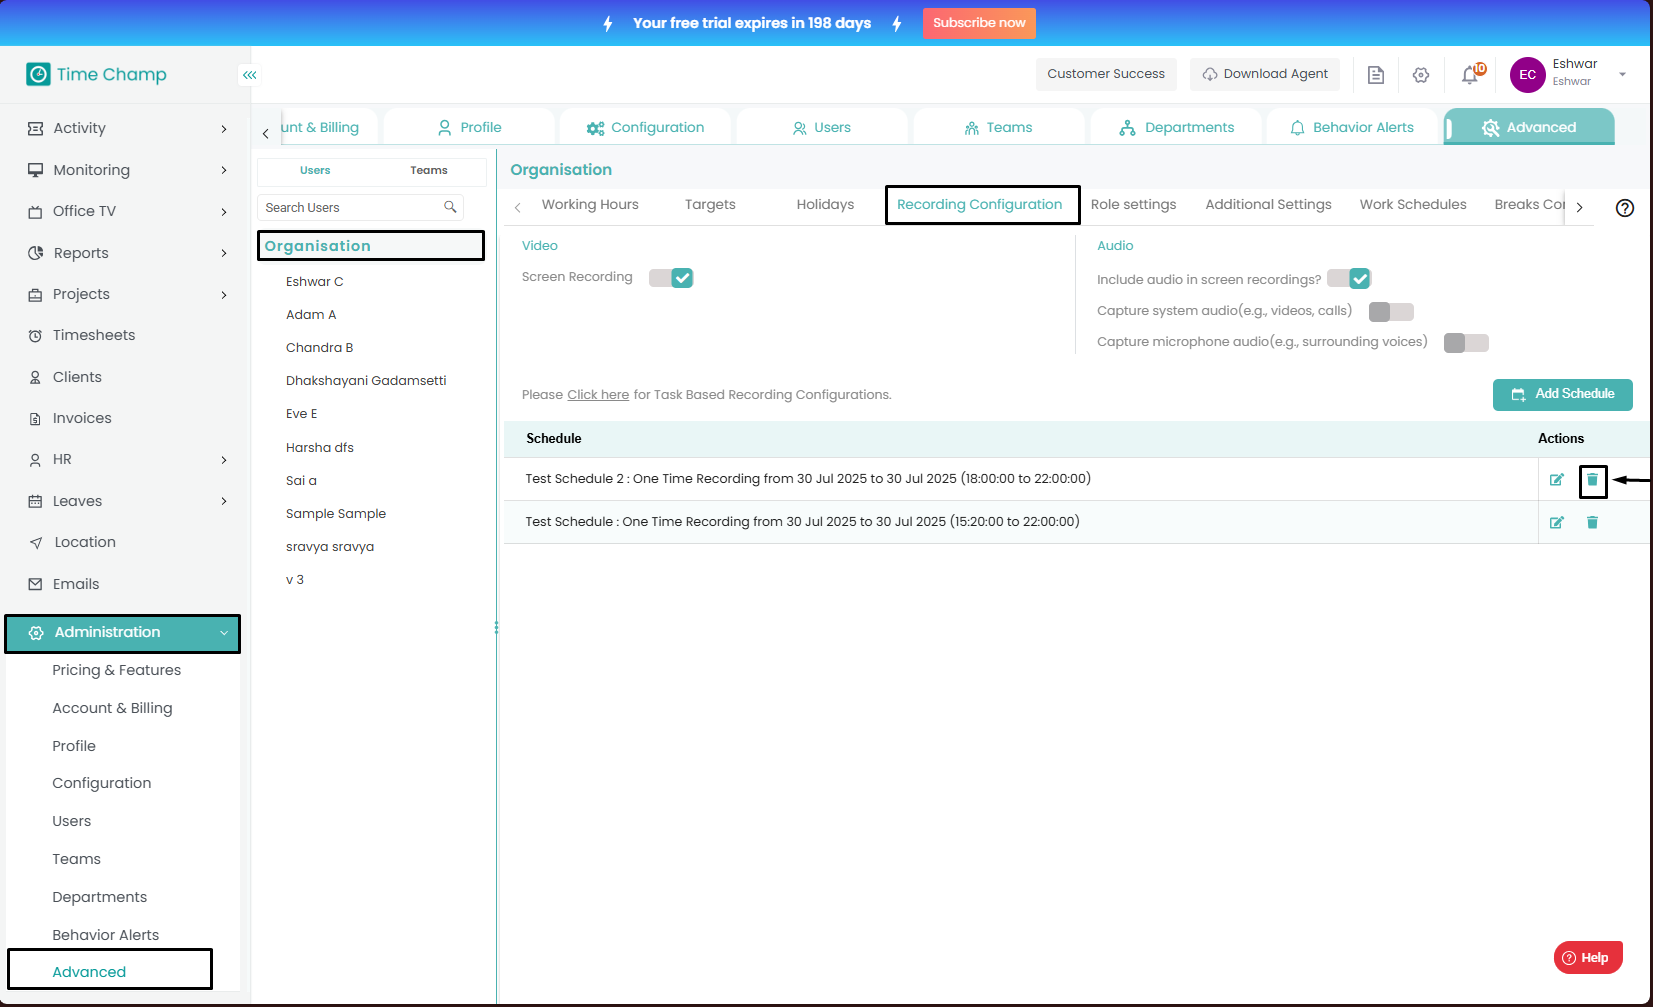Open the help question mark icon
Viewport: 1653px width, 1007px height.
tap(1625, 208)
